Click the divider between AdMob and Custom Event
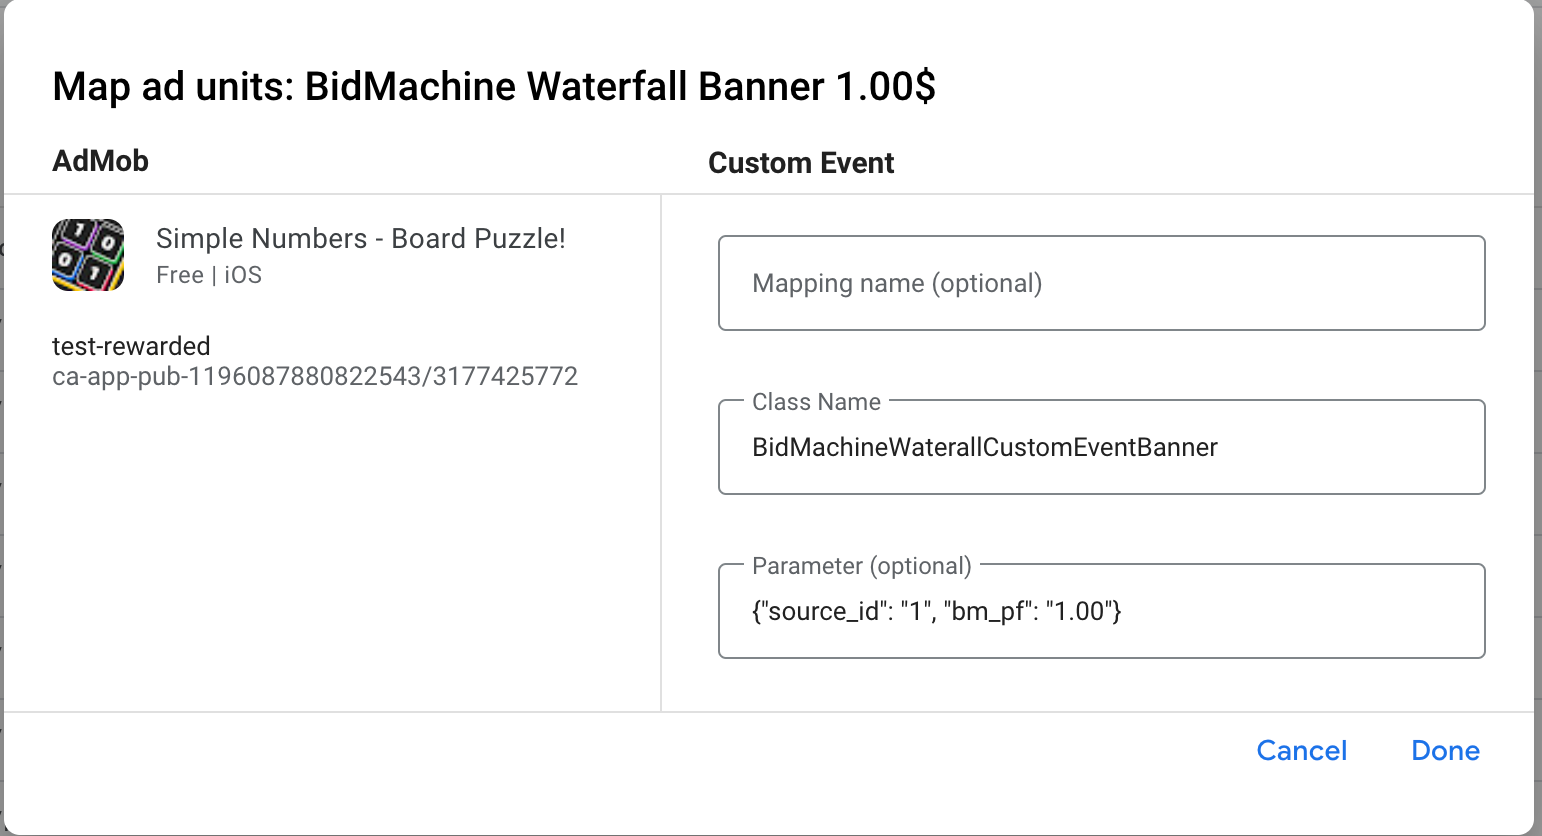Image resolution: width=1542 pixels, height=836 pixels. pos(661,453)
